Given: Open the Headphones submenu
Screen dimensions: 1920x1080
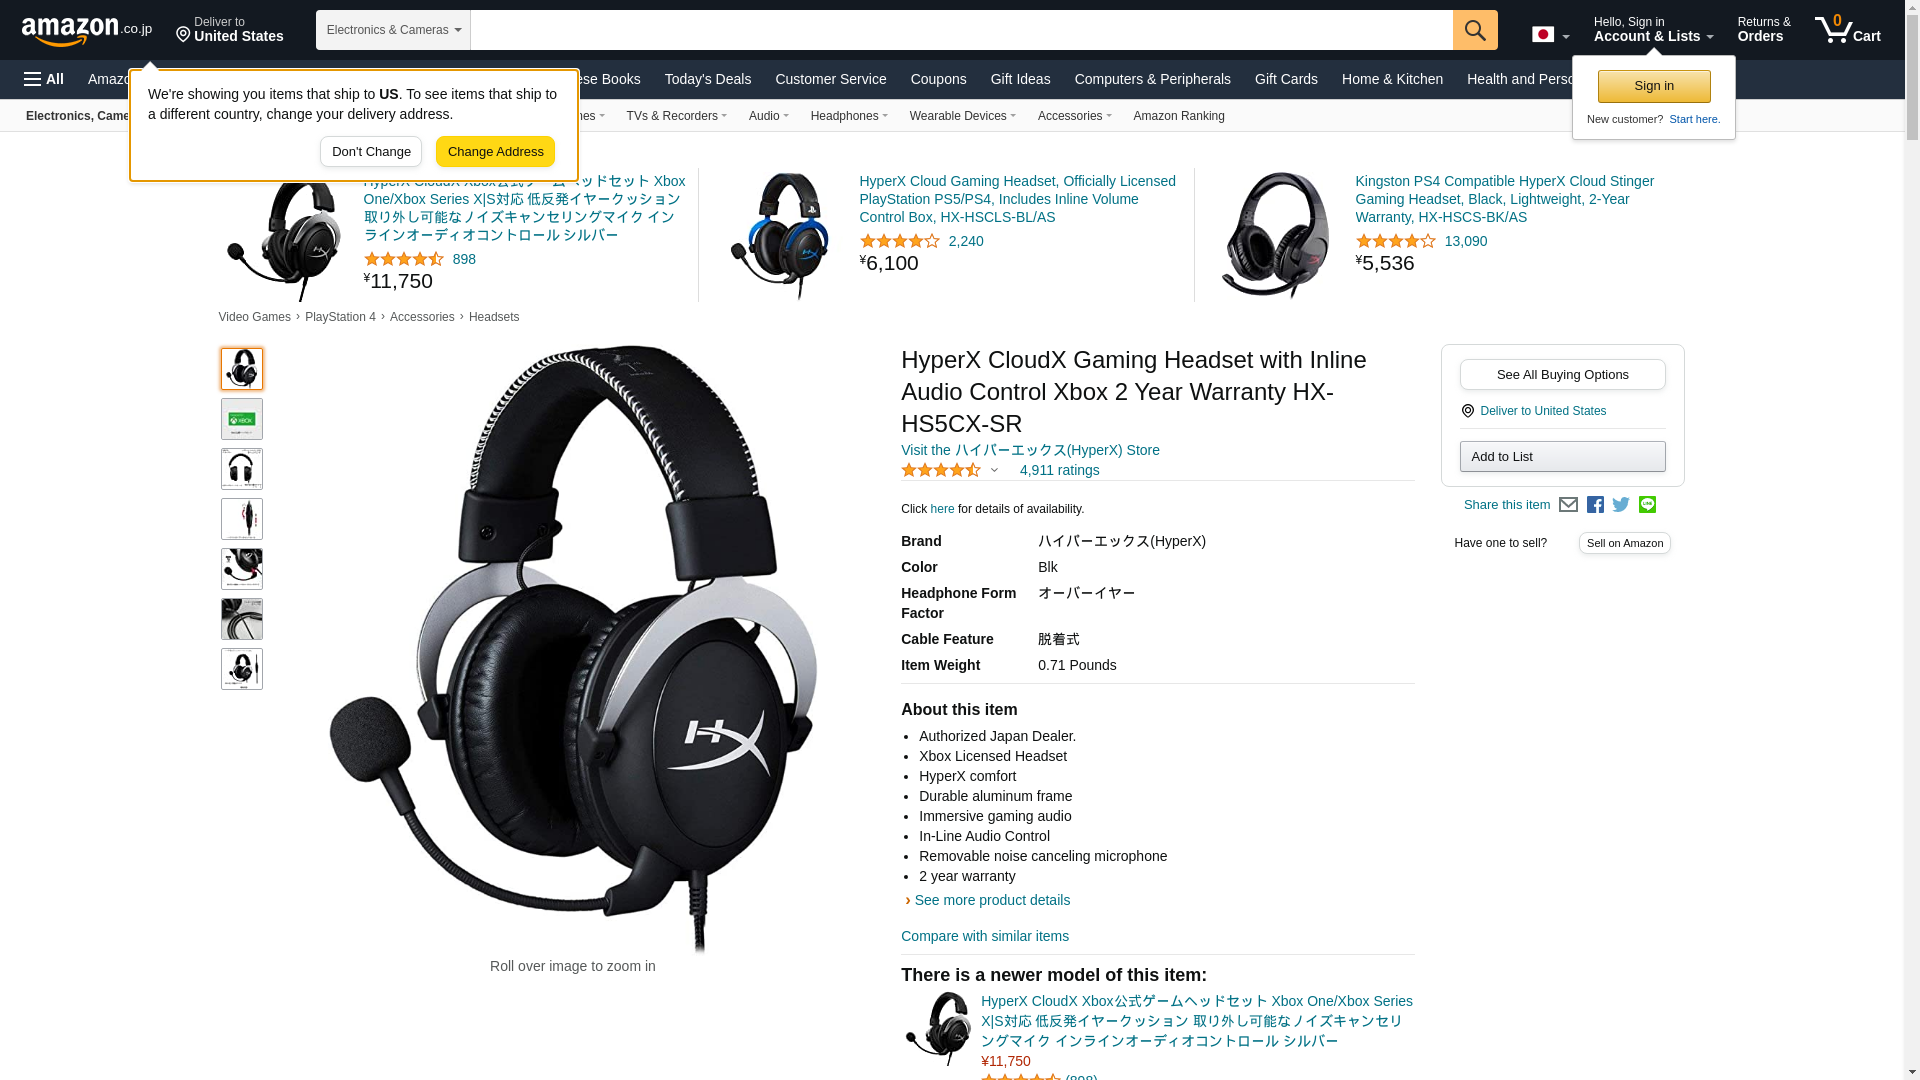Looking at the screenshot, I should [849, 116].
